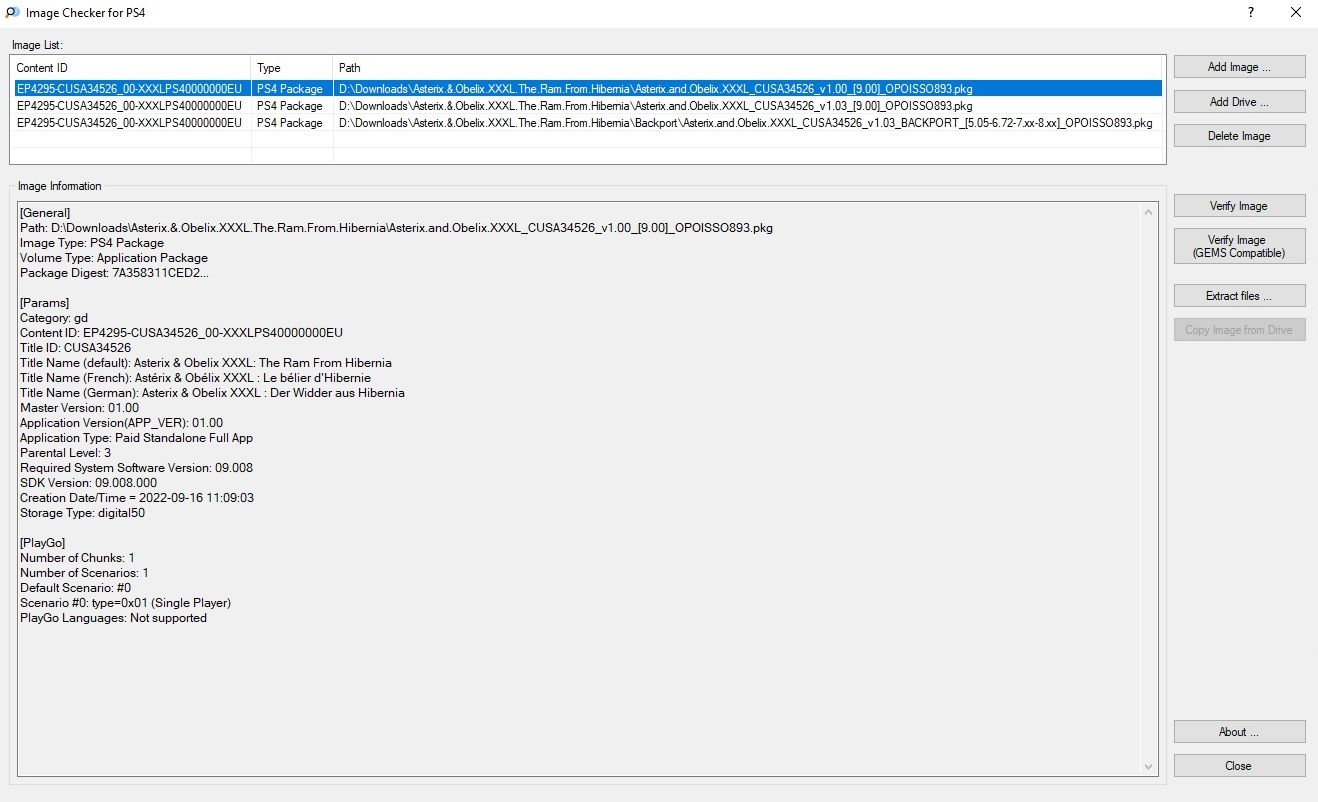Click the [PlayGo] section heading

(x=43, y=543)
